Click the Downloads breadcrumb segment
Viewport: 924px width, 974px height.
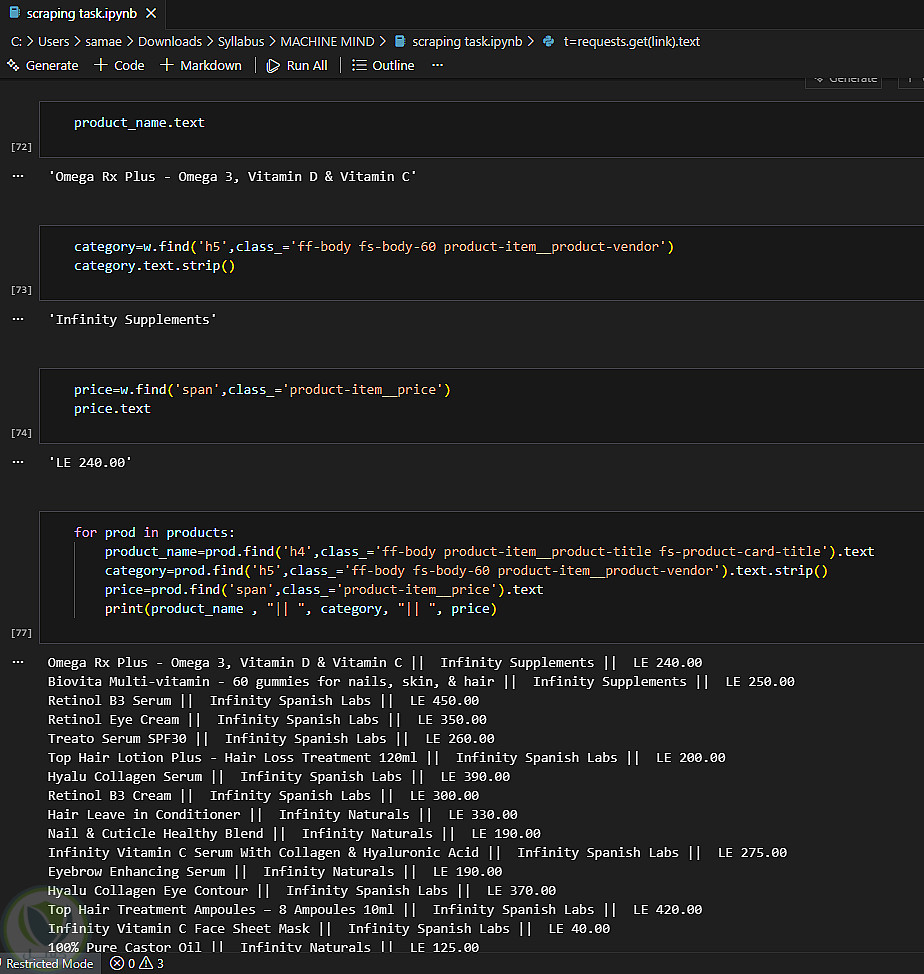tap(169, 41)
